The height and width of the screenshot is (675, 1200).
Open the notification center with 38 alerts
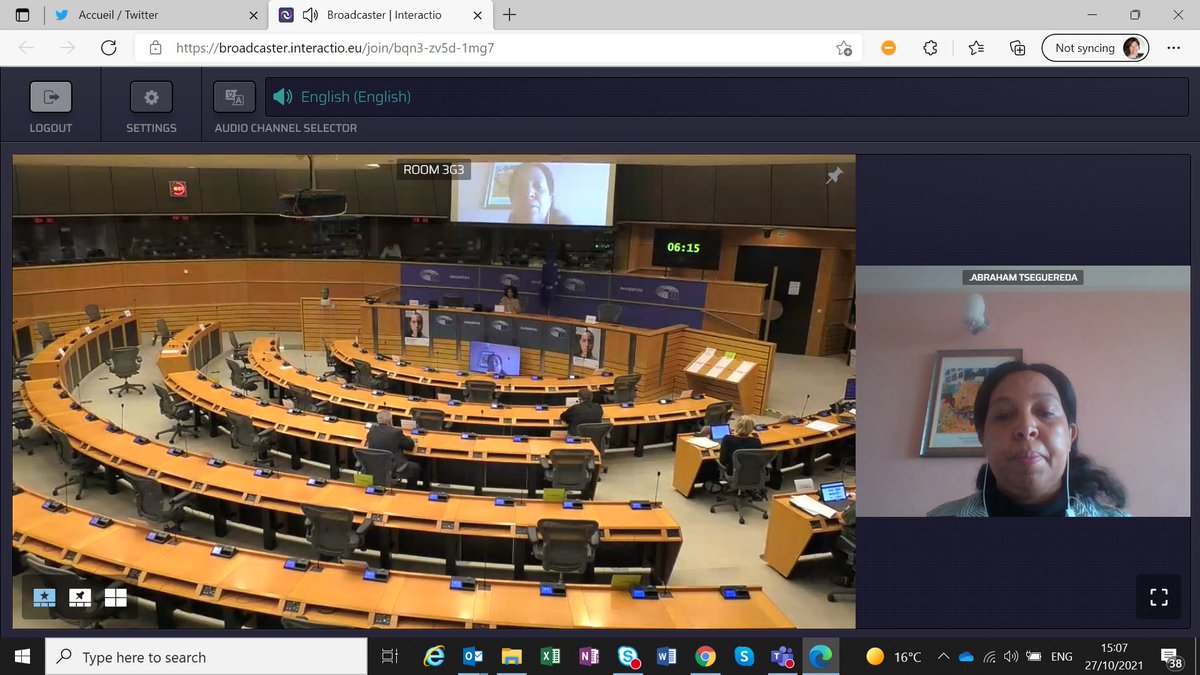[x=1173, y=657]
